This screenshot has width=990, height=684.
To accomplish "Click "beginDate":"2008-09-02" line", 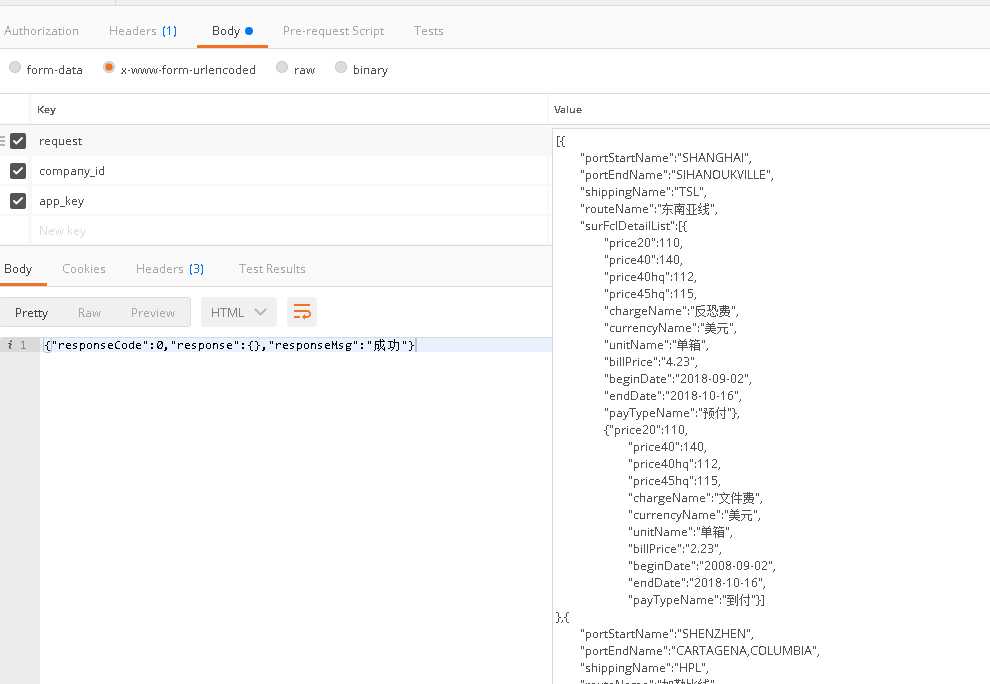I will point(702,566).
